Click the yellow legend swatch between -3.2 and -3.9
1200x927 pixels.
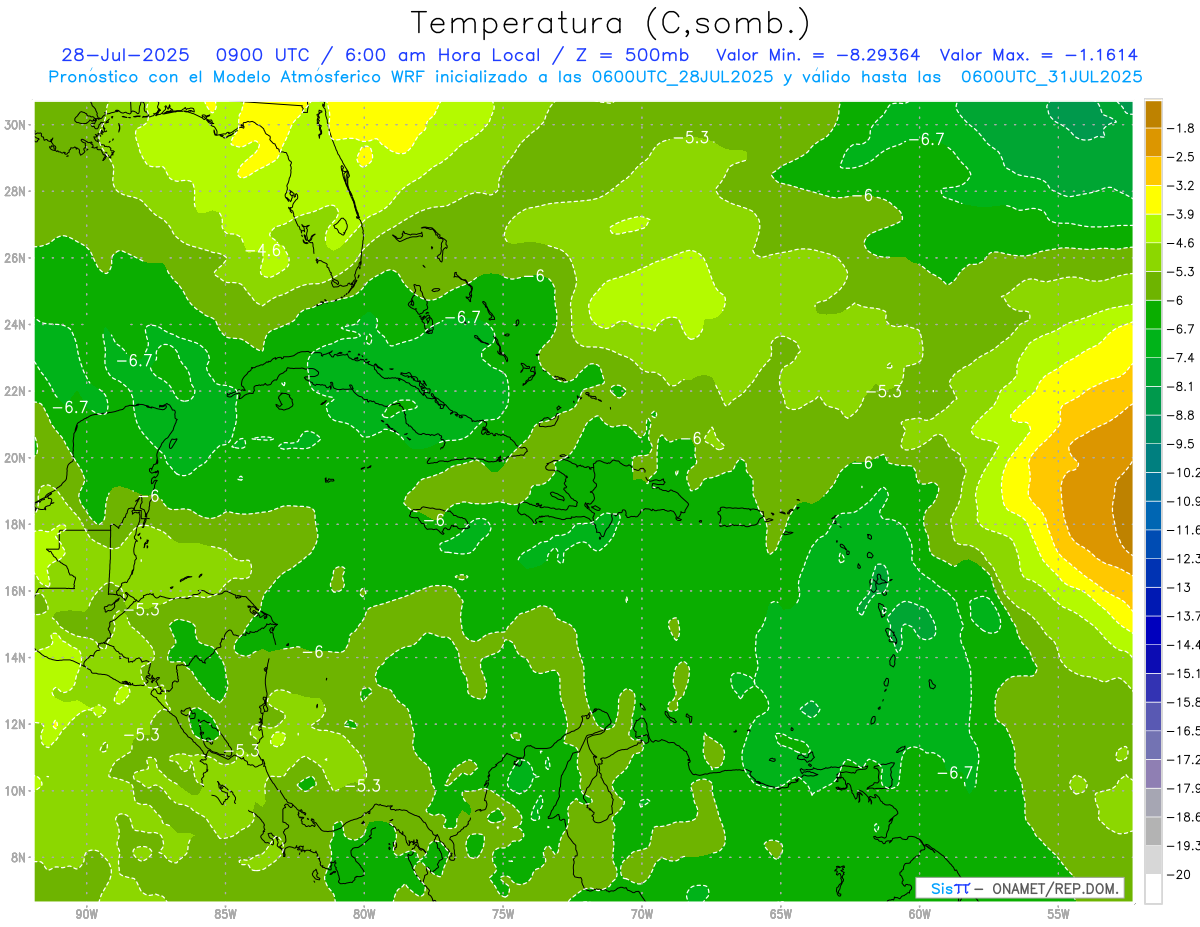click(1153, 200)
